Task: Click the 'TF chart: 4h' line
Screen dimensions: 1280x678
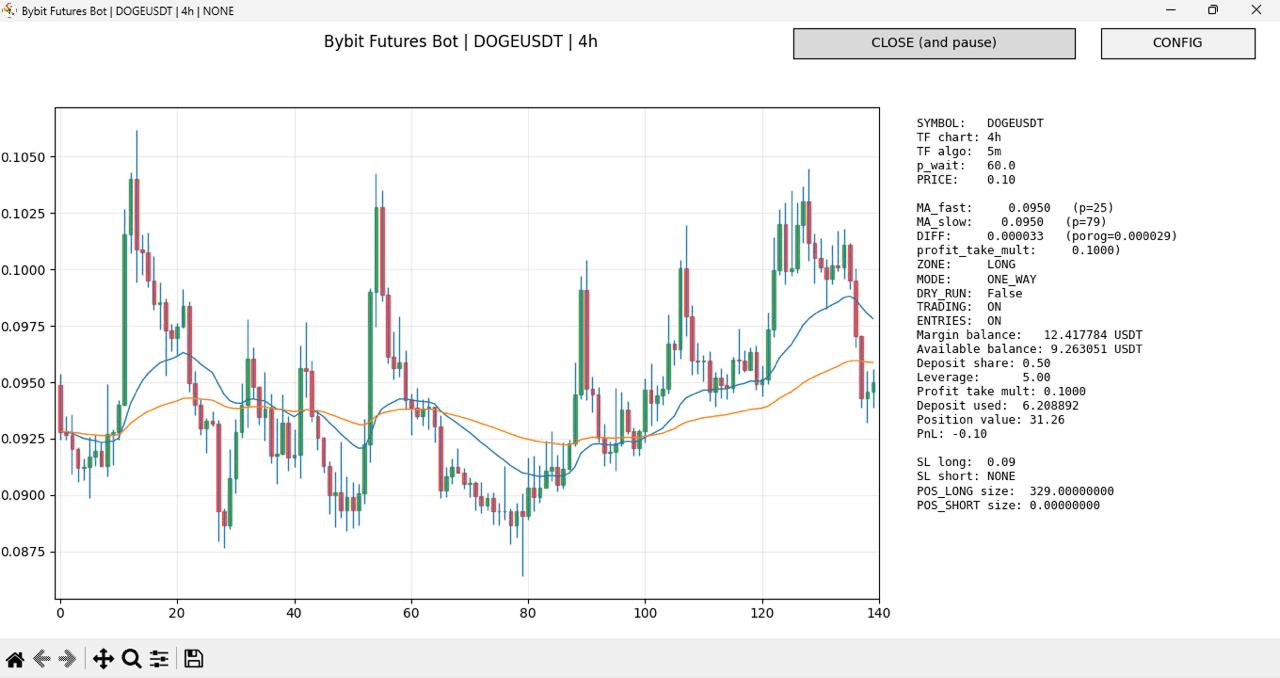Action: click(959, 137)
